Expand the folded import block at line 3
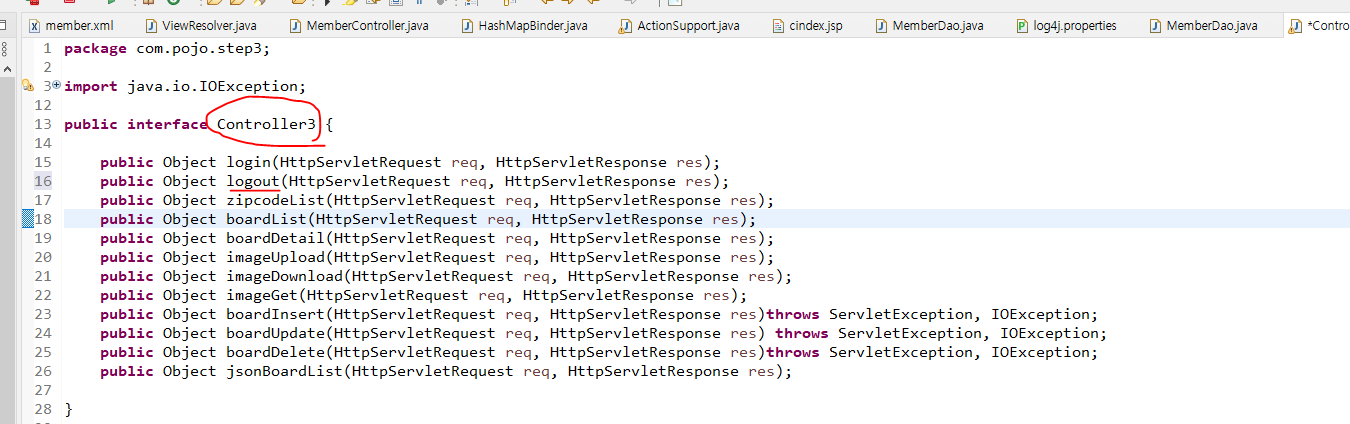The width and height of the screenshot is (1350, 424). [x=57, y=86]
